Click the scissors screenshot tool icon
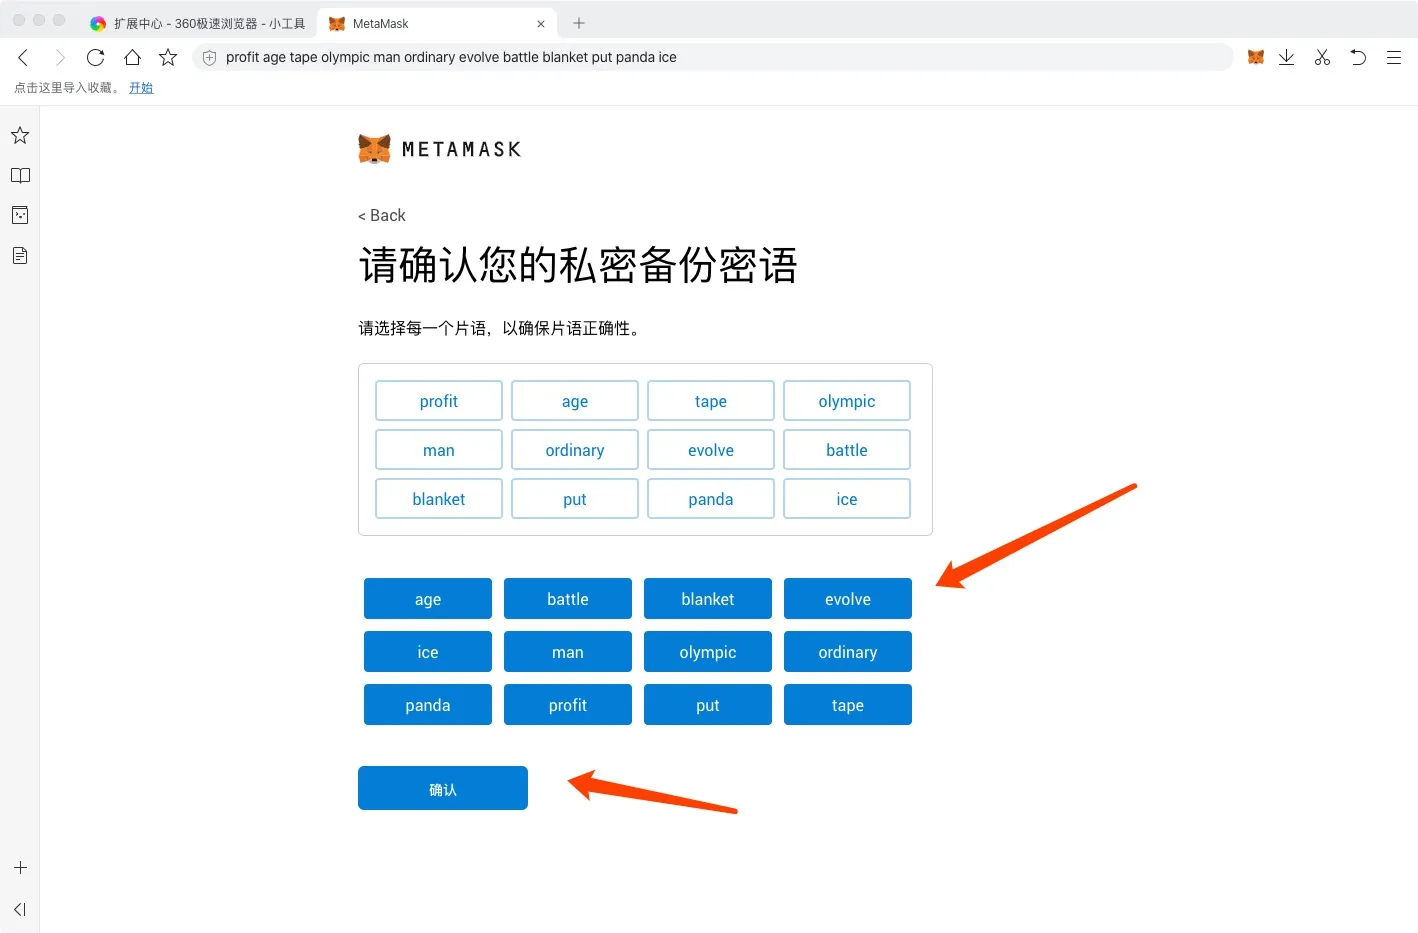The image size is (1418, 933). pos(1322,57)
